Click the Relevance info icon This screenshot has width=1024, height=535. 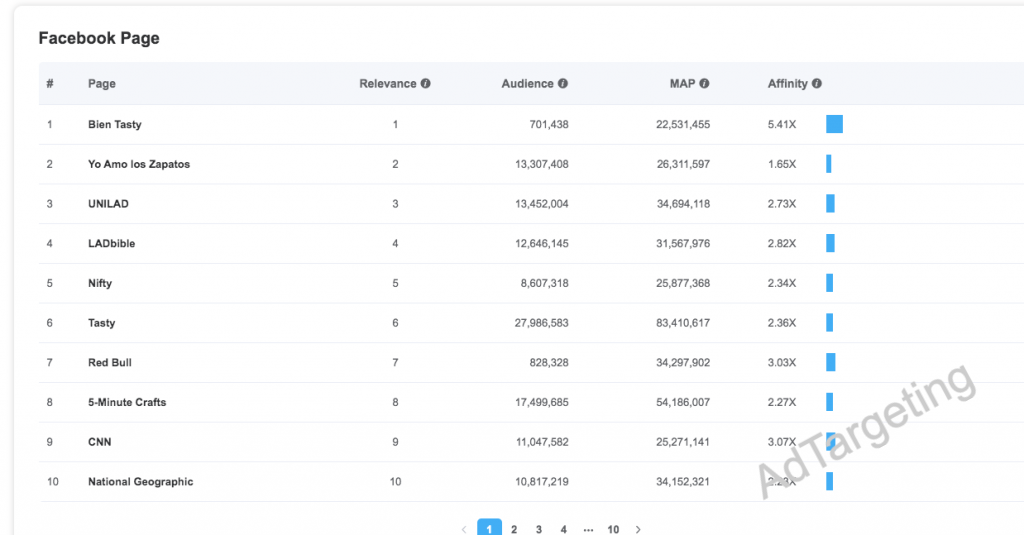426,84
